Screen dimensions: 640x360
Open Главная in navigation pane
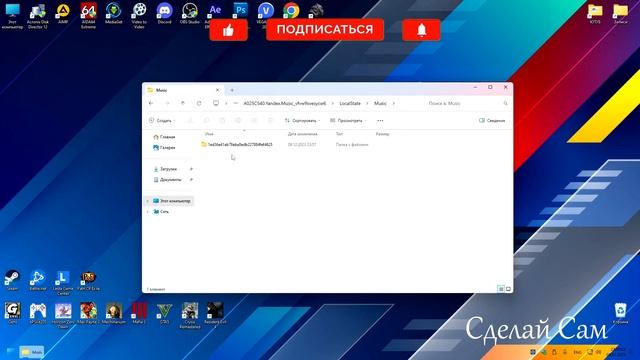164,137
